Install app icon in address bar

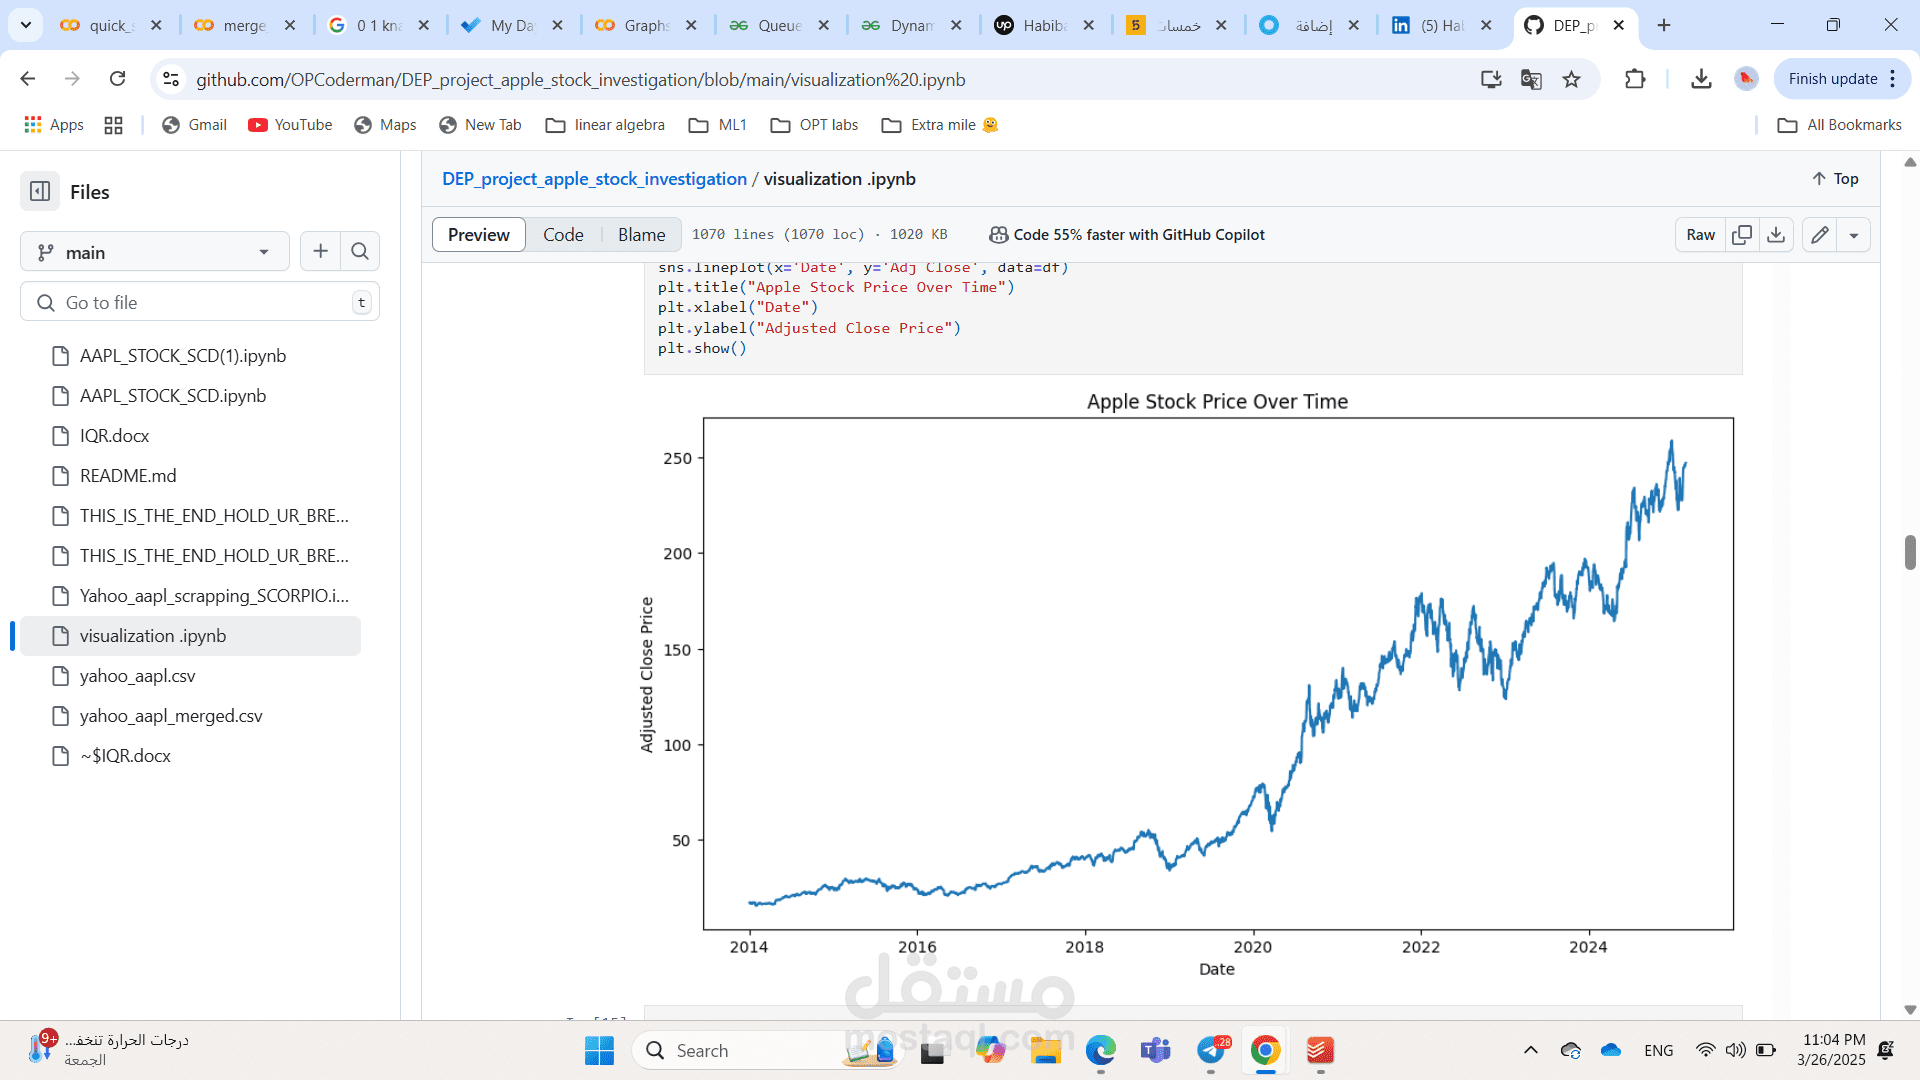click(x=1491, y=79)
